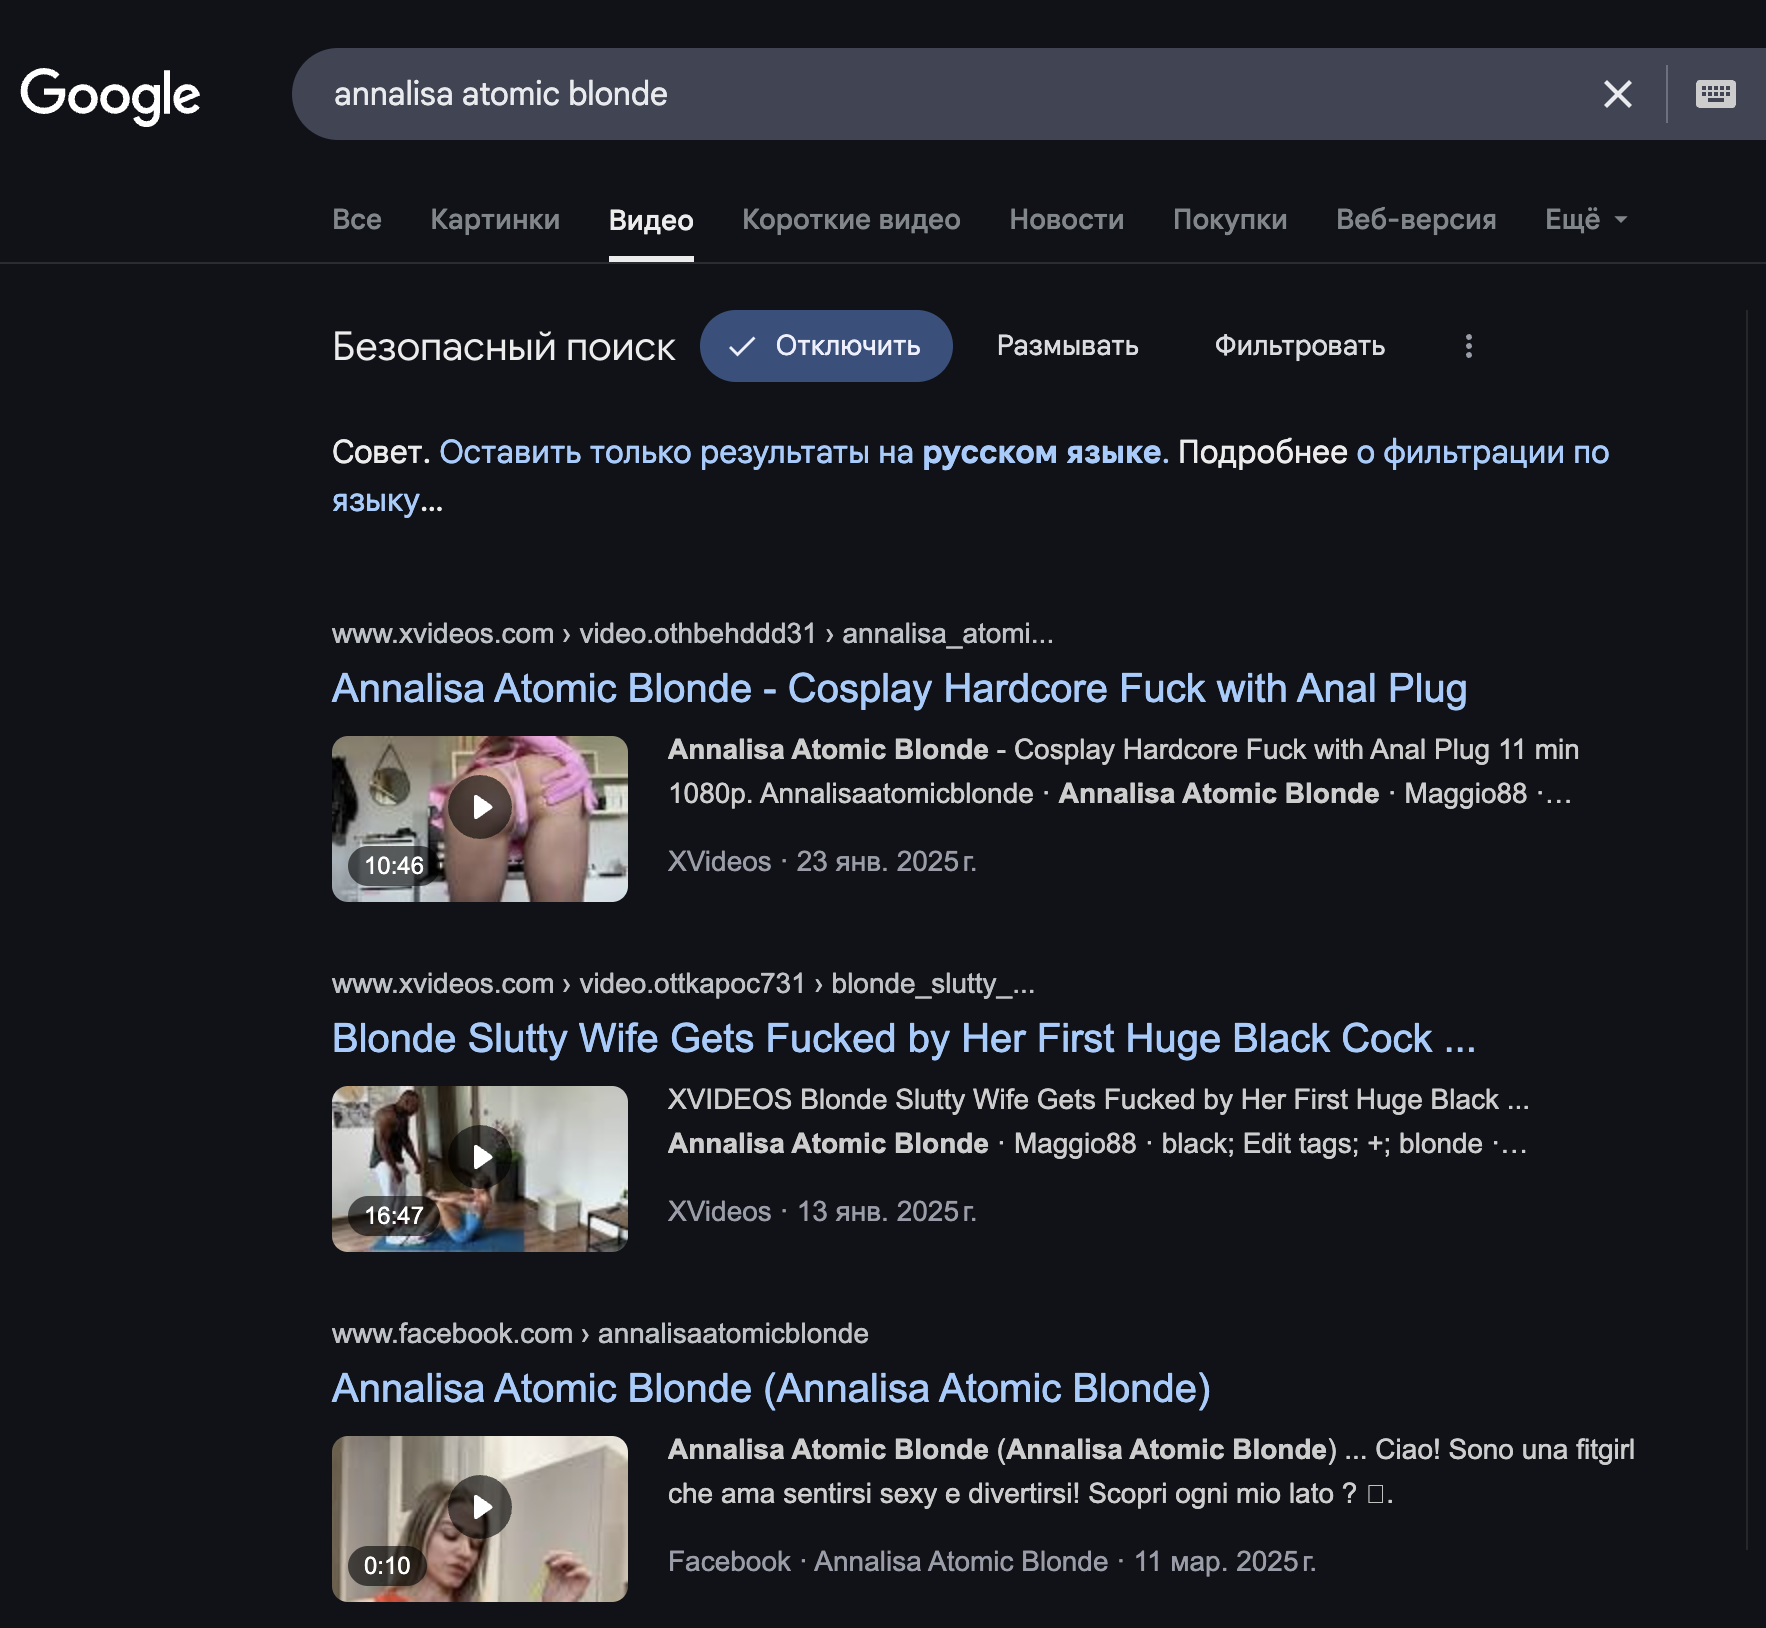Screen dimensions: 1766x1628
Task: Play the video thumbnail with 10:46 duration
Action: click(480, 819)
